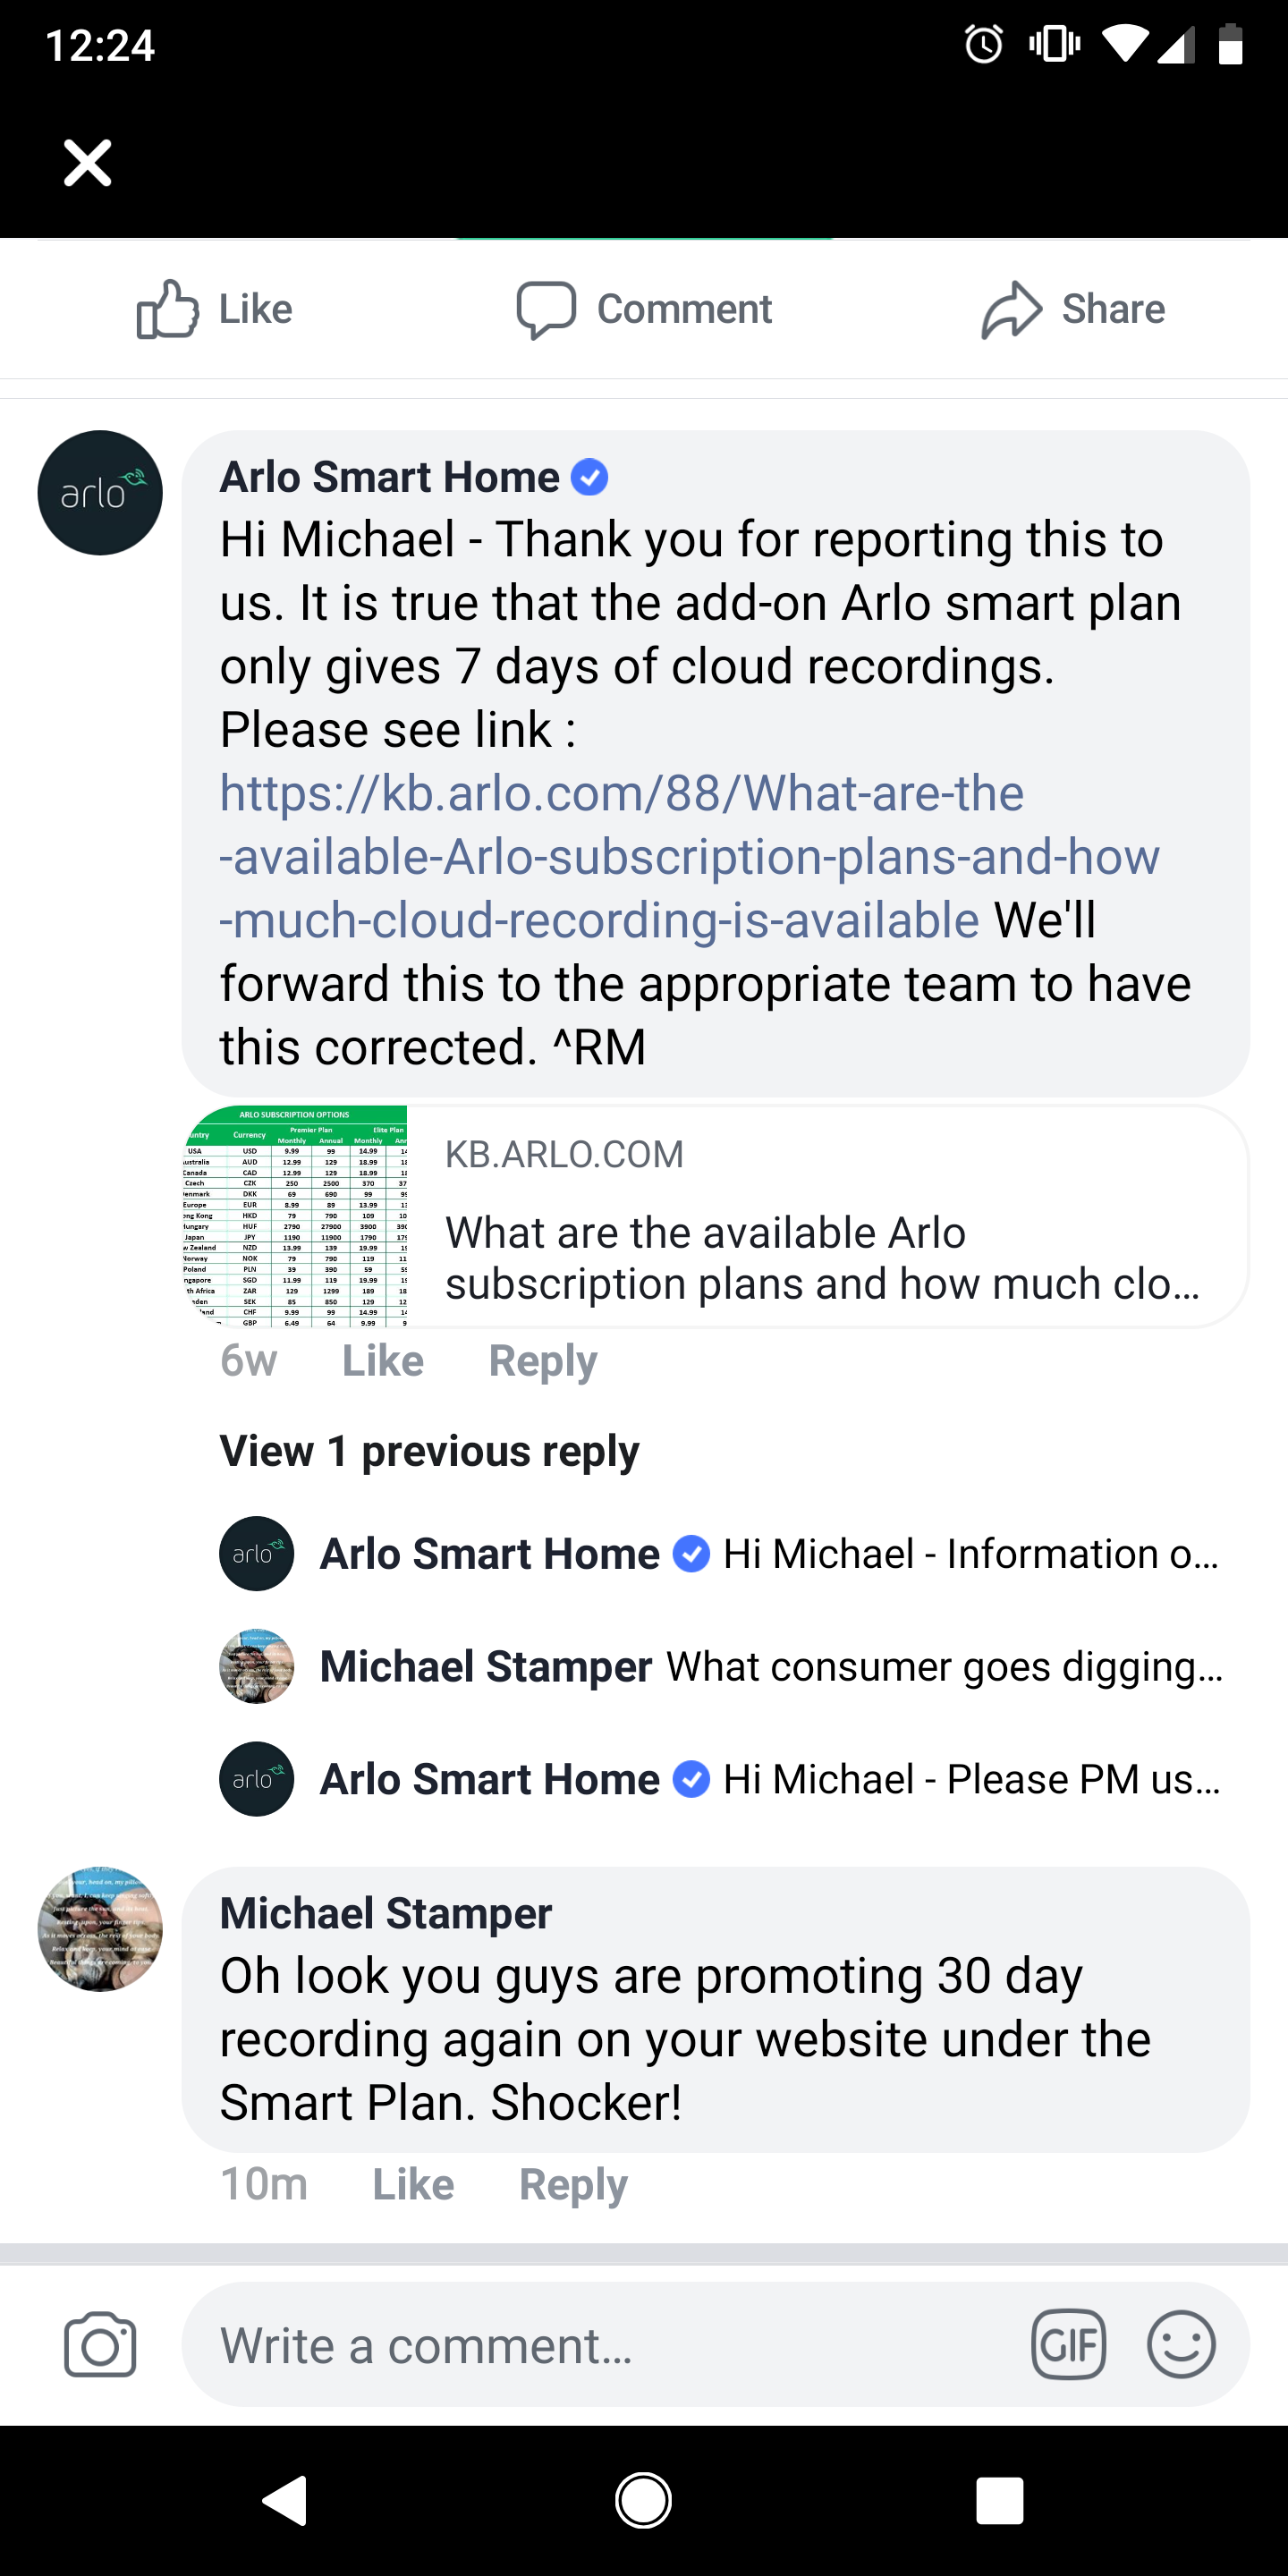The image size is (1288, 2576).
Task: Tap the thumbs-up Like icon on the post
Action: pyautogui.click(x=168, y=309)
